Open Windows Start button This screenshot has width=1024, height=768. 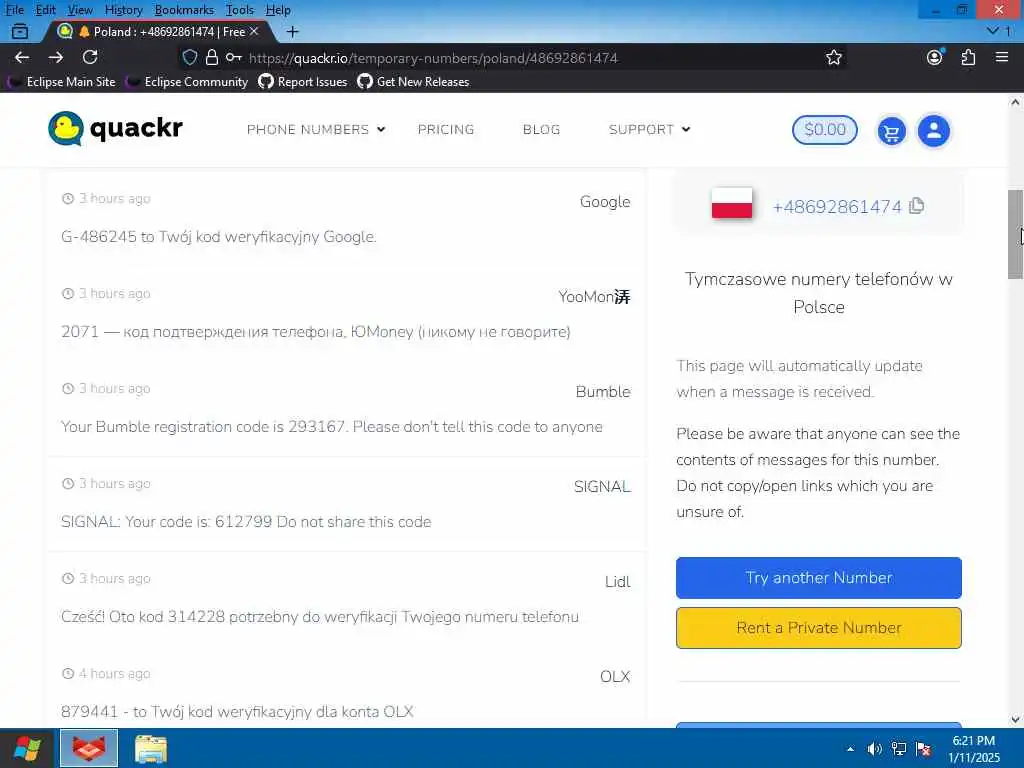[x=27, y=748]
